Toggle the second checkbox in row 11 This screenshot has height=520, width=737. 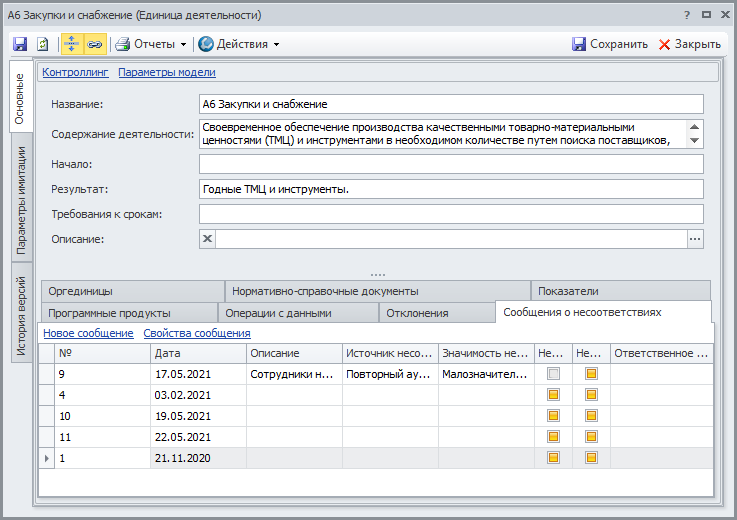tap(591, 437)
